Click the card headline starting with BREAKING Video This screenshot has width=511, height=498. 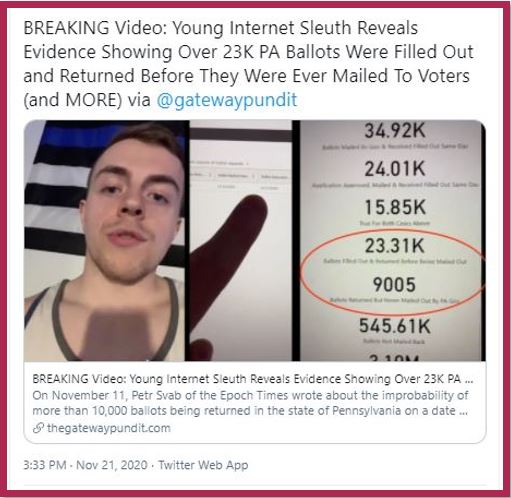tap(253, 379)
